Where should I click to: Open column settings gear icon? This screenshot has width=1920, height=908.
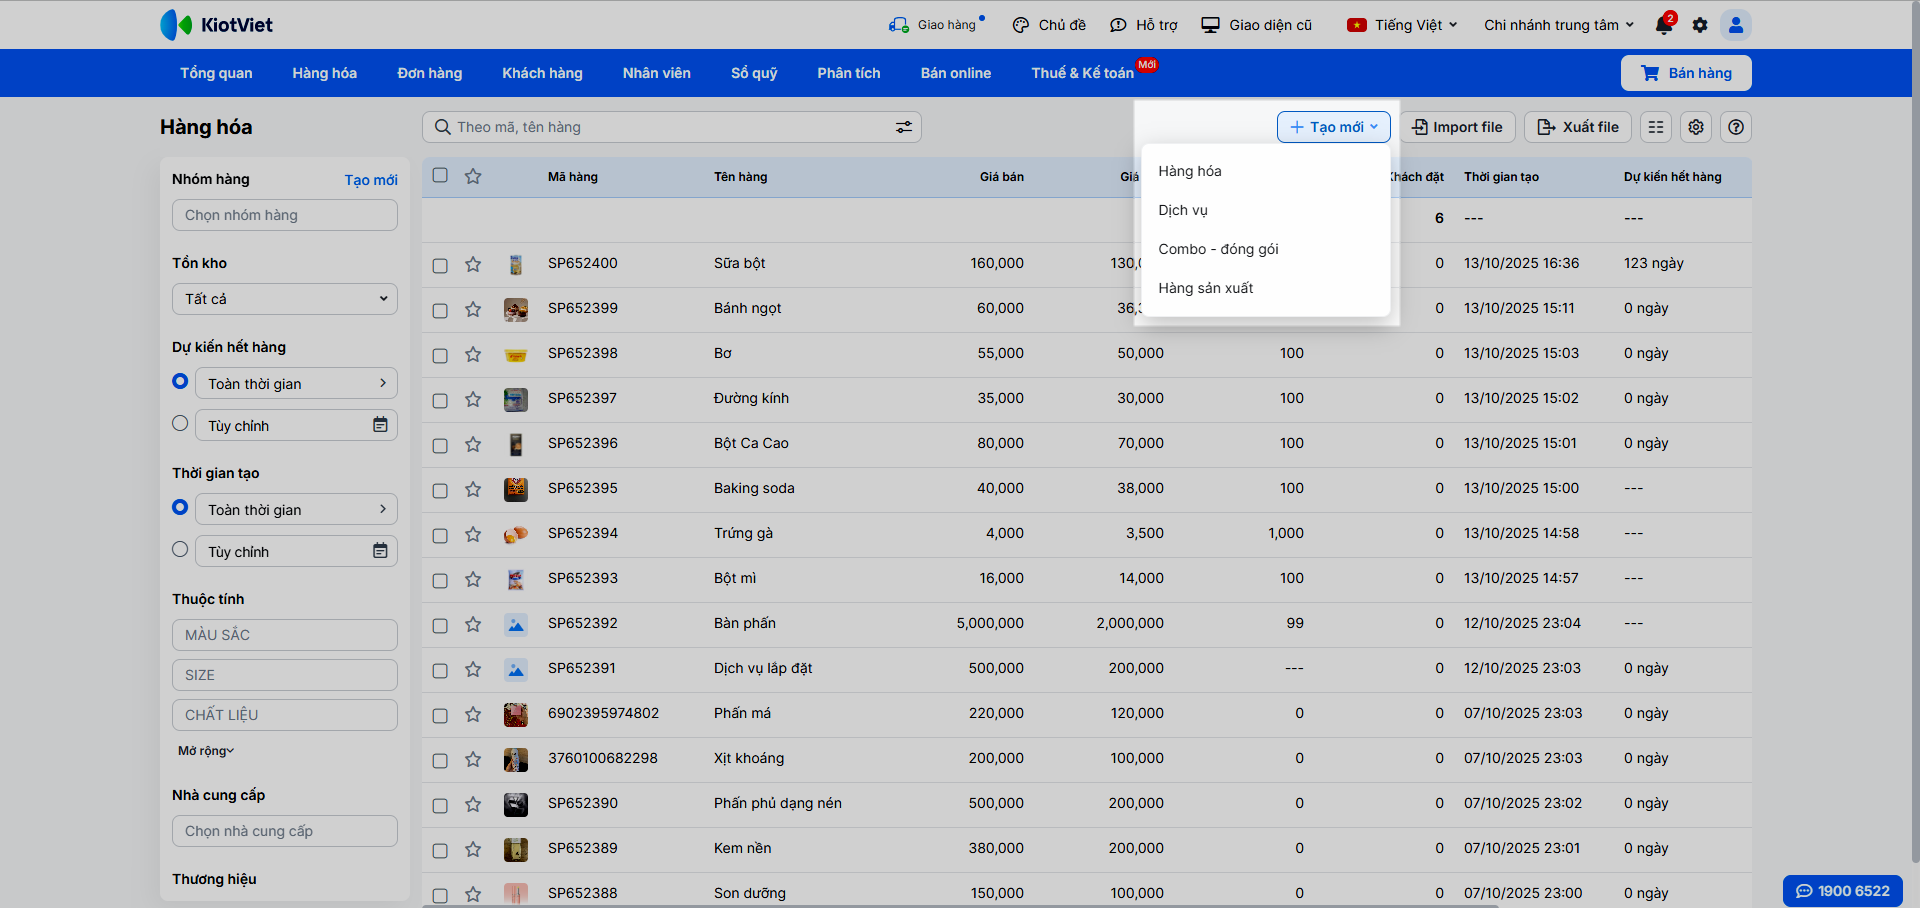1696,127
